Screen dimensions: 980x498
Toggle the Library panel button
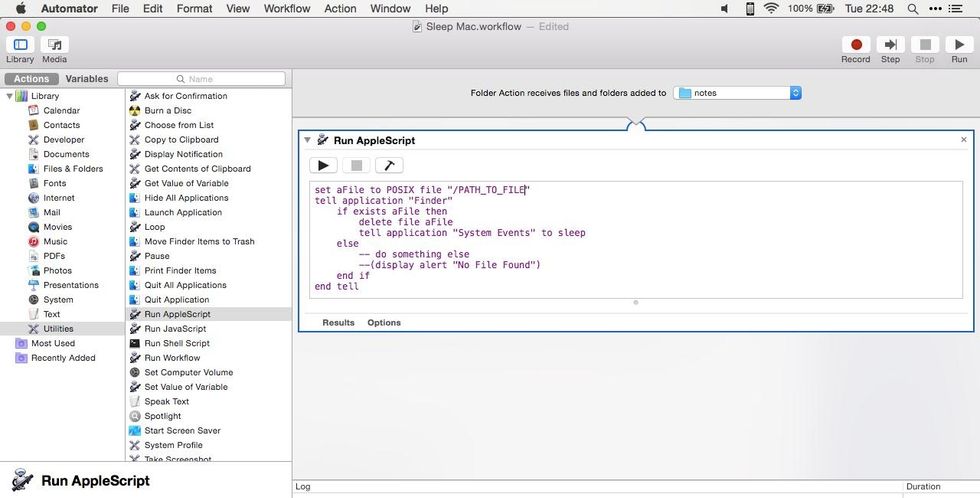[x=20, y=44]
